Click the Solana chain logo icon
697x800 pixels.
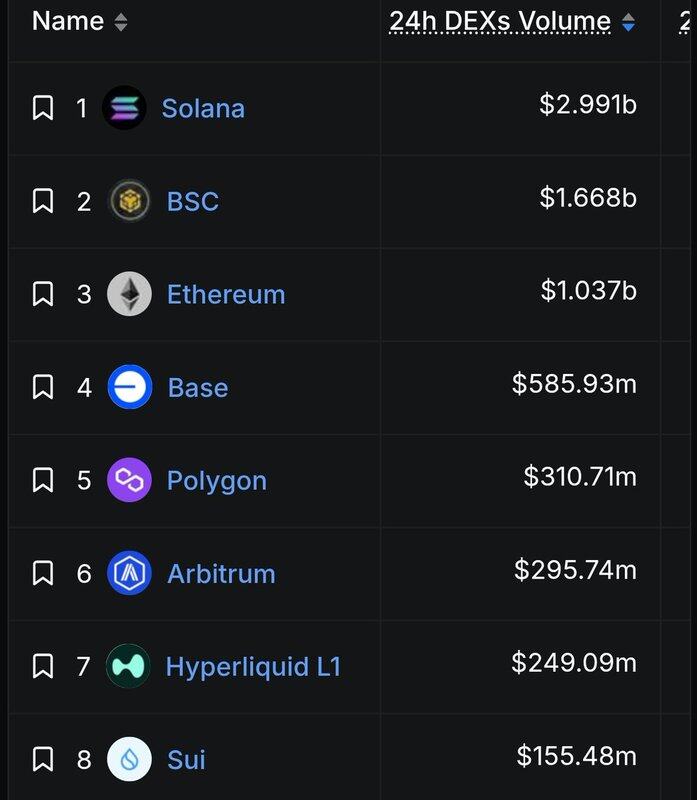click(124, 108)
